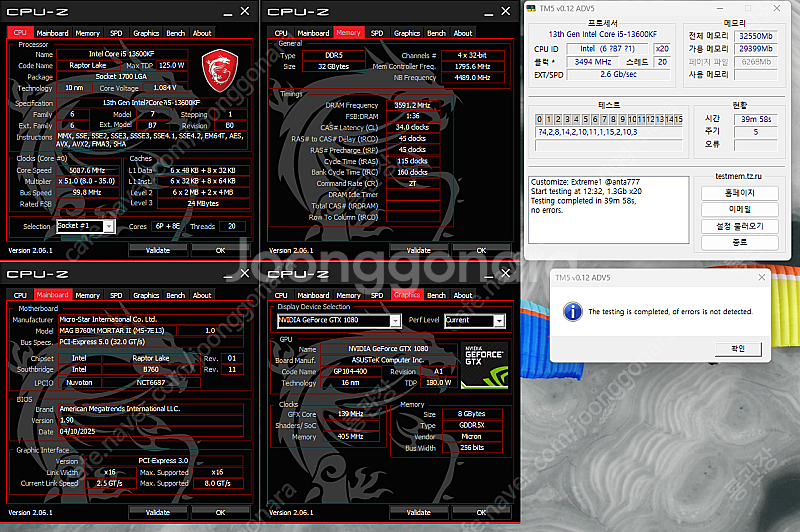Click OK in the Graphics-tab CPU-Z window
Screen dimensions: 800x532
pyautogui.click(x=481, y=513)
